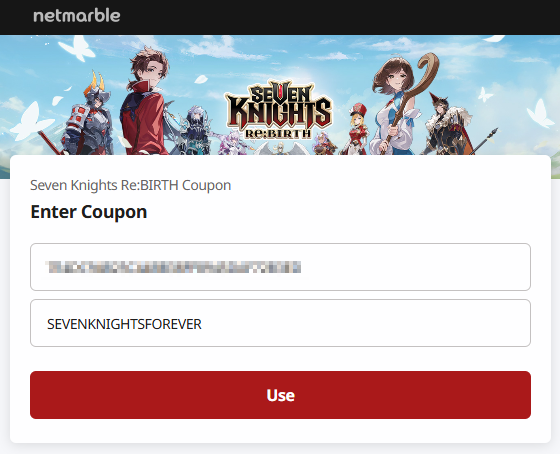Image resolution: width=560 pixels, height=454 pixels.
Task: Click the red-coated brown-haired hero in banner
Action: click(145, 102)
